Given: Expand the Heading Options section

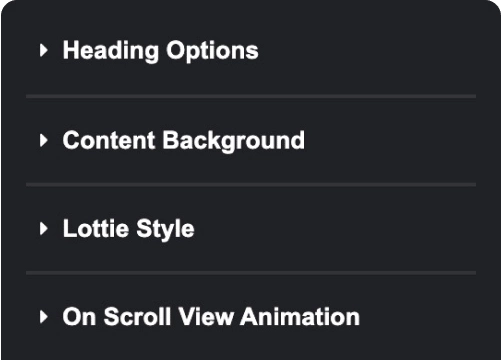Looking at the screenshot, I should point(251,51).
